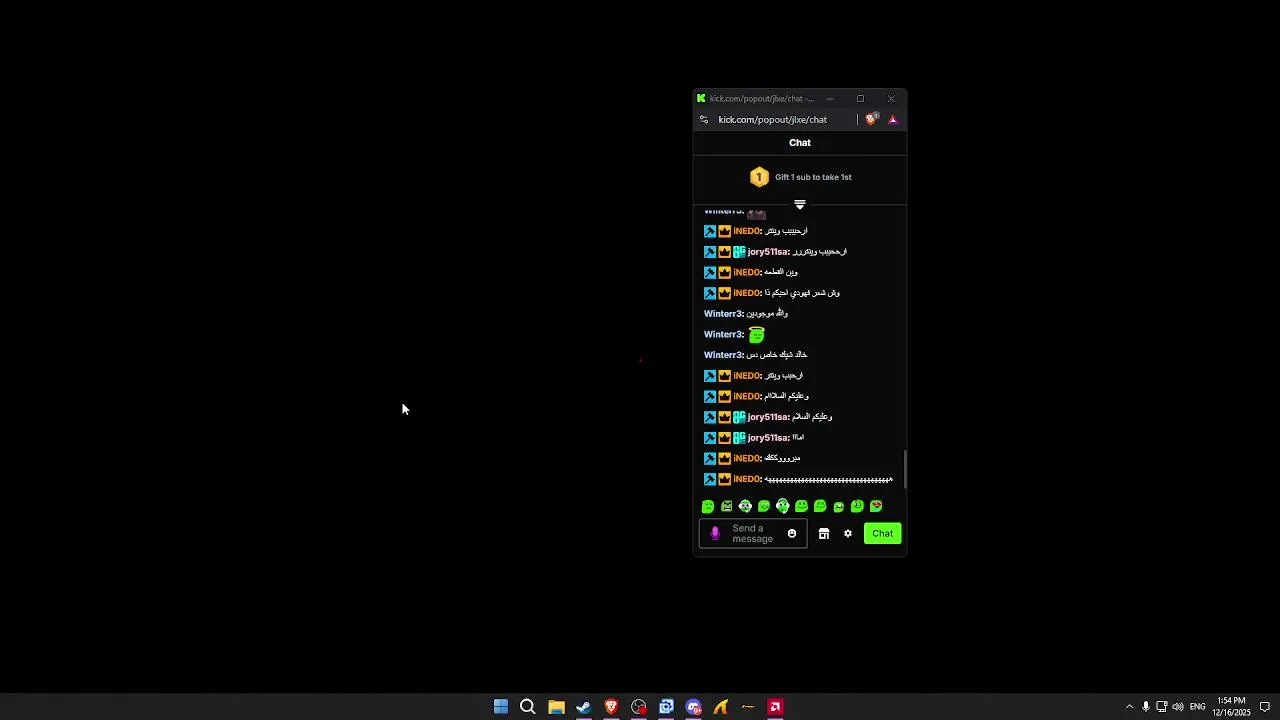Click the kick.com/popout/jlxe/chat address bar URL
The width and height of the screenshot is (1280, 720).
point(772,120)
